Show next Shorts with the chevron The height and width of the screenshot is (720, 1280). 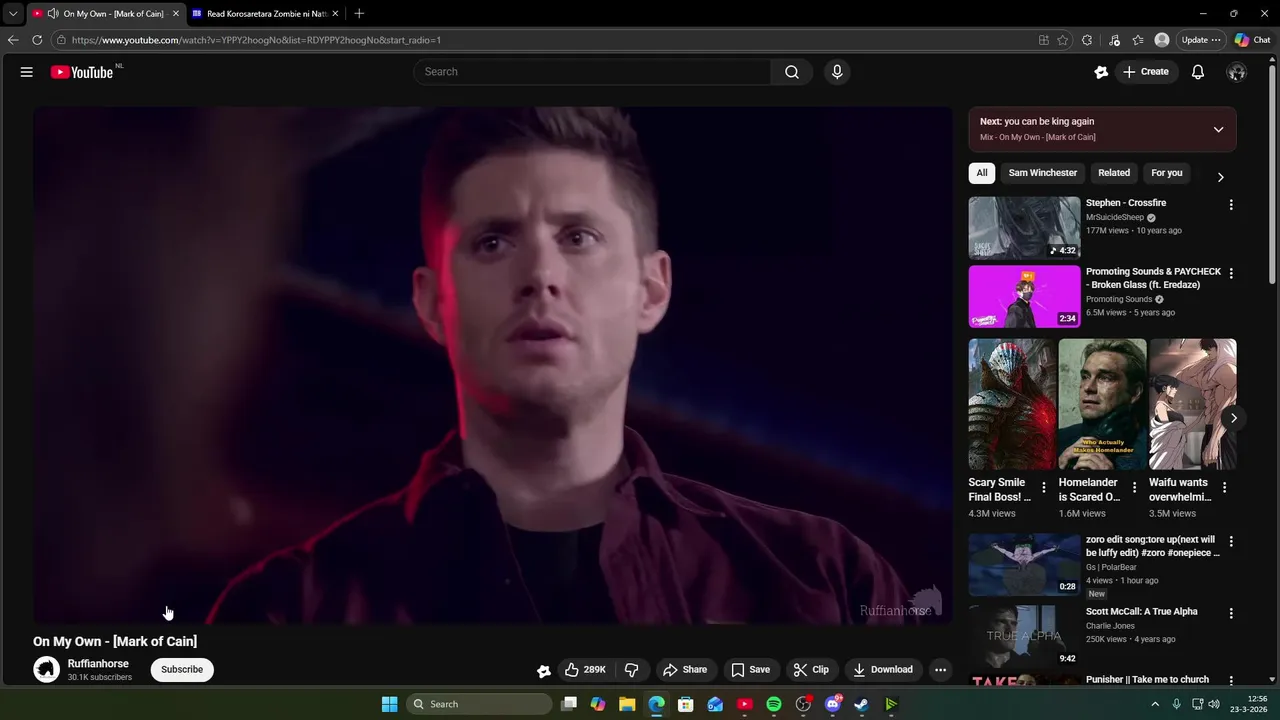pos(1234,419)
